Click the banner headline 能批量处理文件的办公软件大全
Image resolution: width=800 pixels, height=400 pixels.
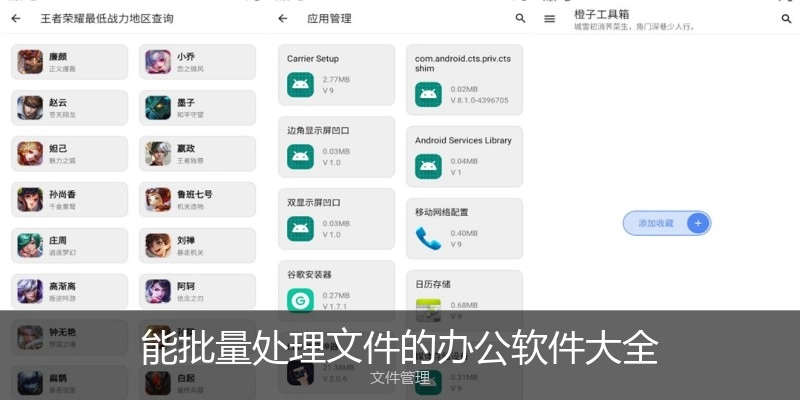click(x=399, y=347)
